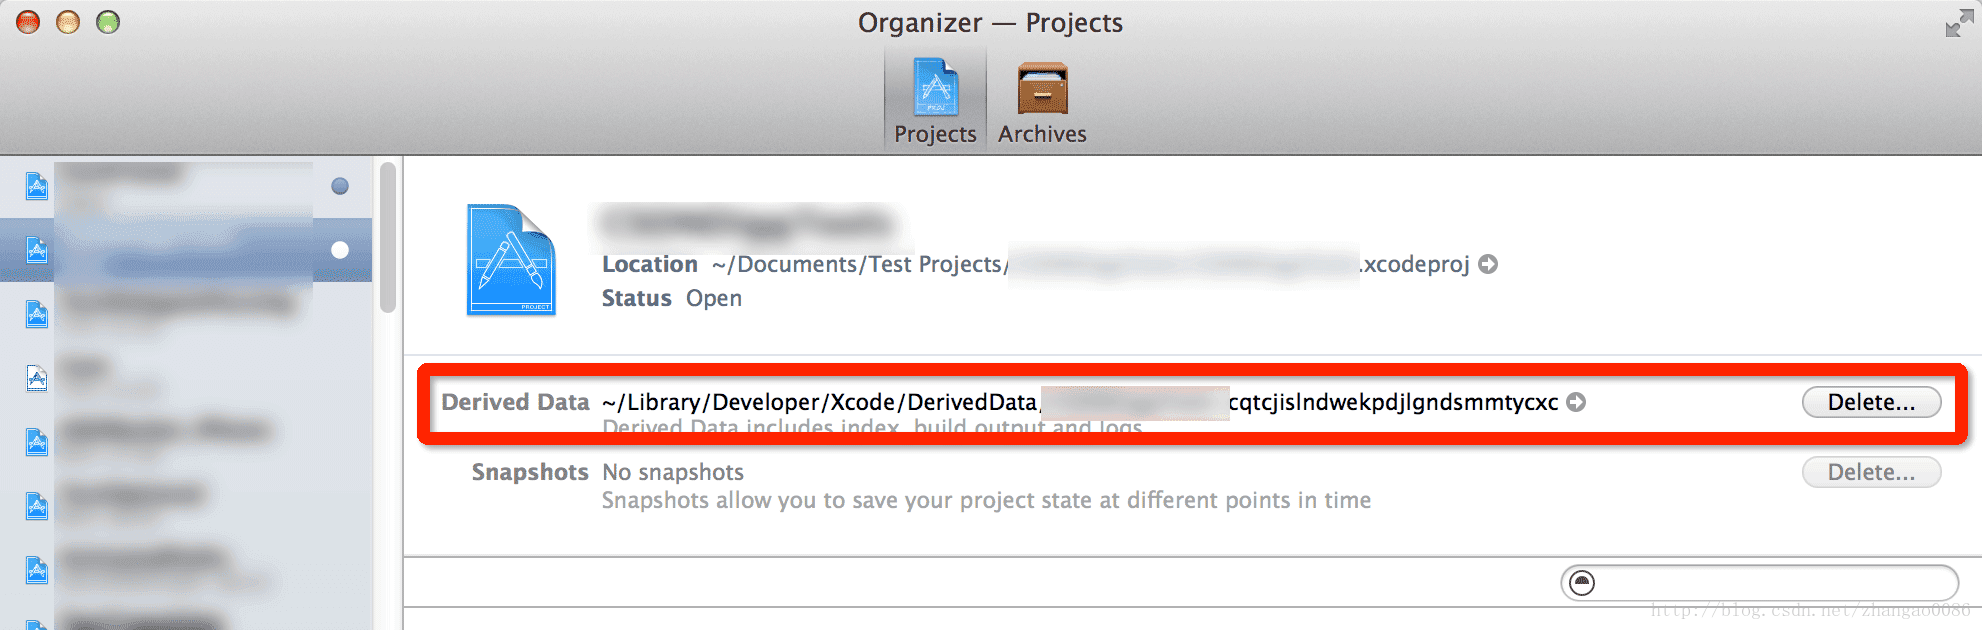
Task: Click the filter icon in search field
Action: point(1582,583)
